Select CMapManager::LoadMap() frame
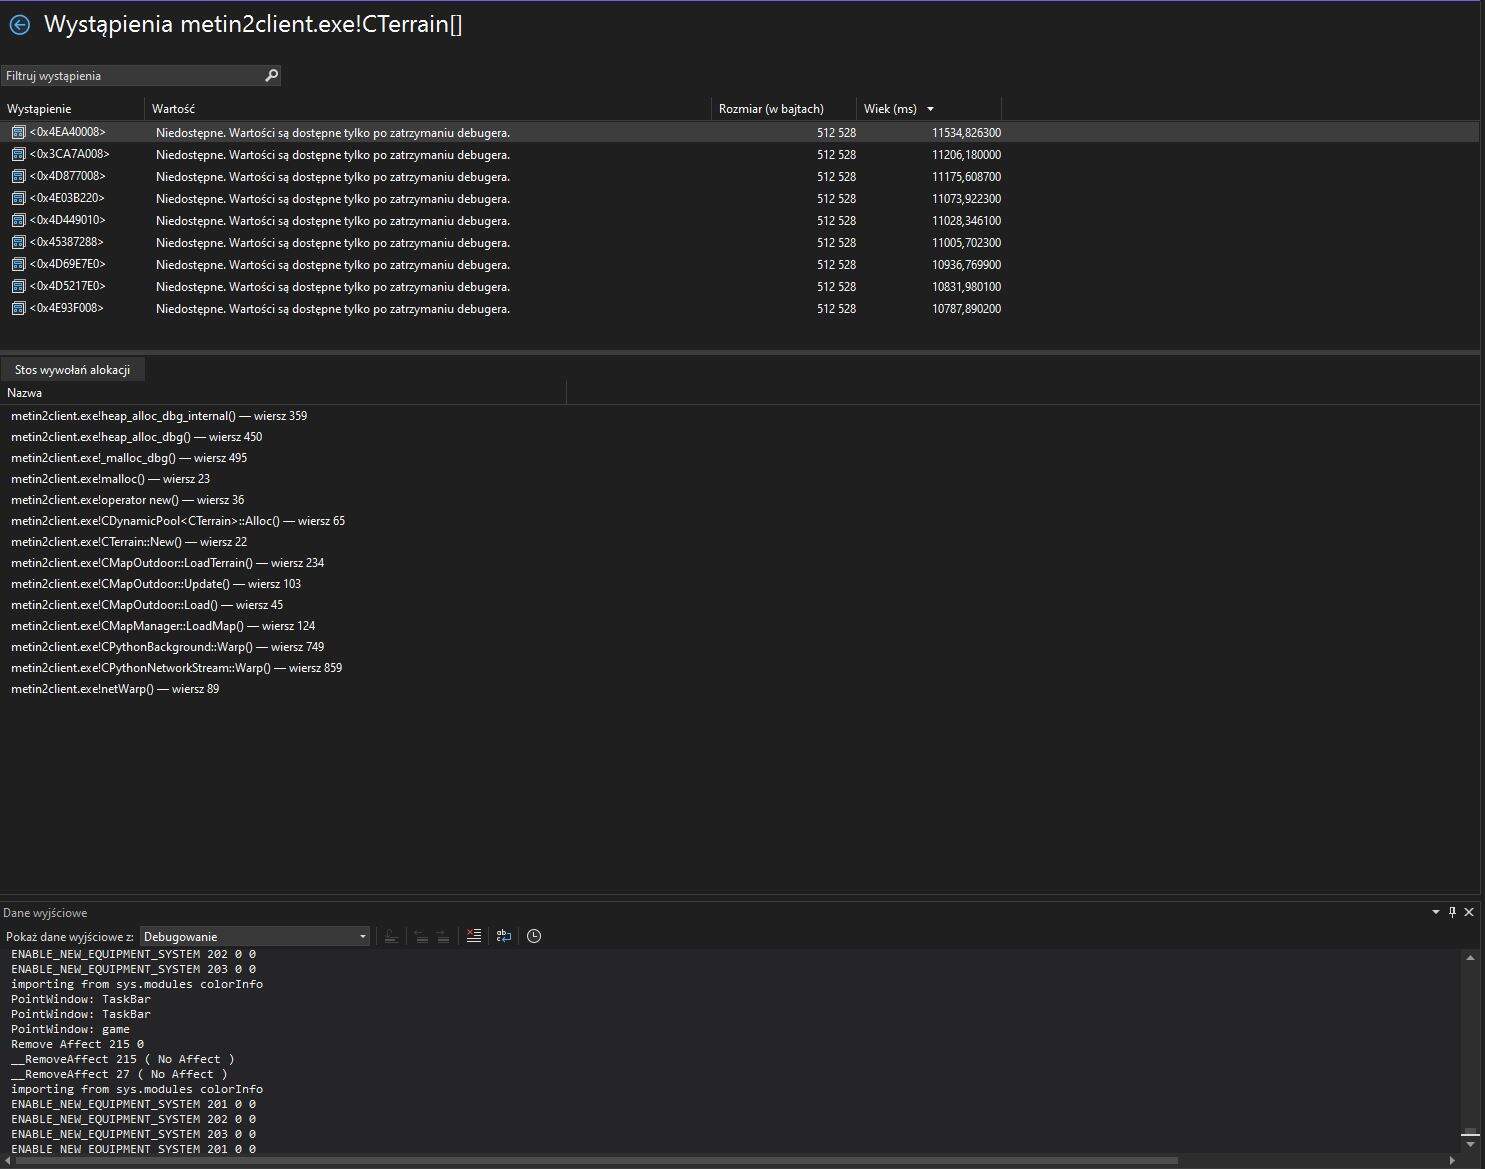 (x=163, y=626)
